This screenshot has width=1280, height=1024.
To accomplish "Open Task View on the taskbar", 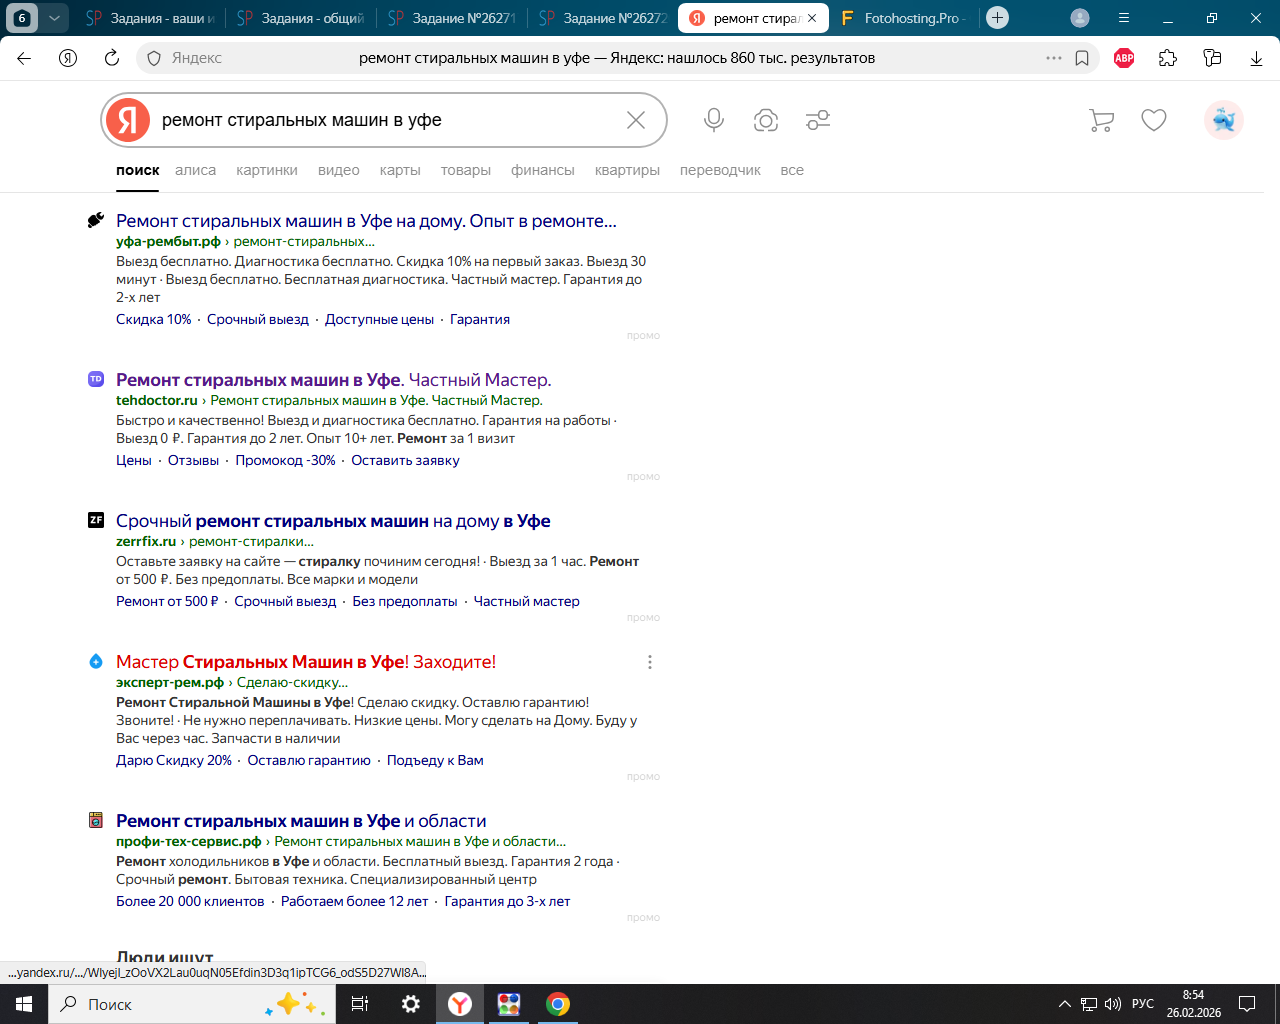I will (x=360, y=1004).
